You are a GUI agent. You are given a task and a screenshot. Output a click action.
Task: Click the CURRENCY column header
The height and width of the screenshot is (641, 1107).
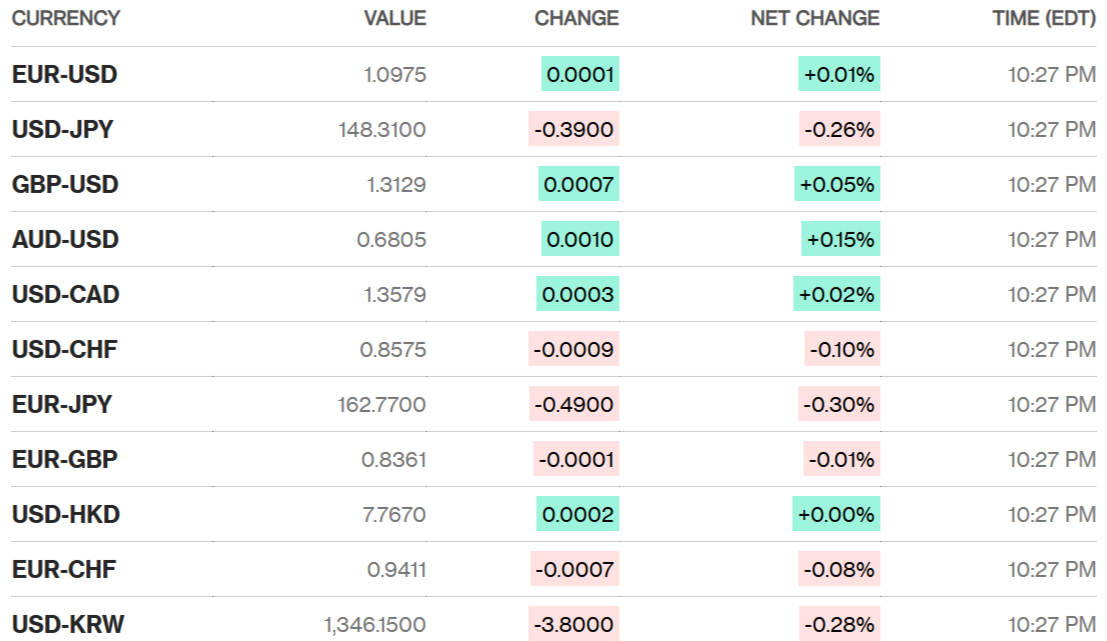(66, 18)
